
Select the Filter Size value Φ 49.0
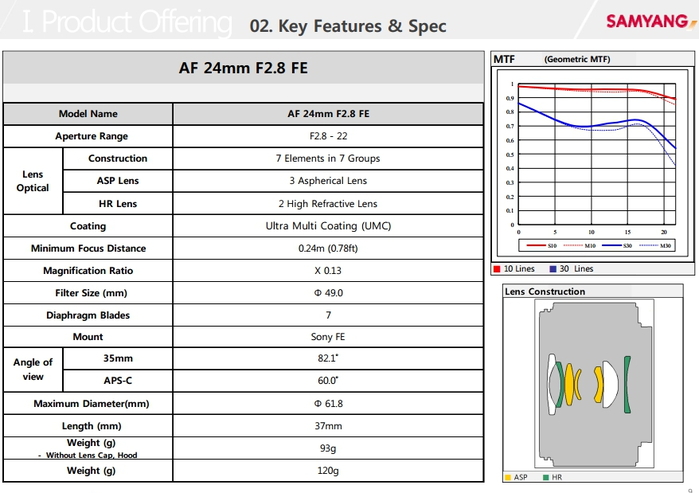tap(328, 293)
